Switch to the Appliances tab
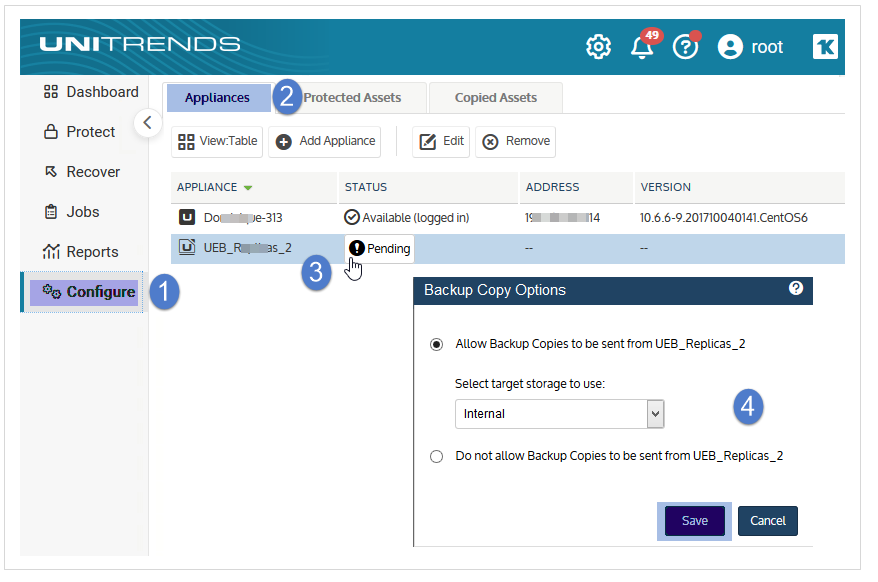The height and width of the screenshot is (582, 878). pos(218,97)
